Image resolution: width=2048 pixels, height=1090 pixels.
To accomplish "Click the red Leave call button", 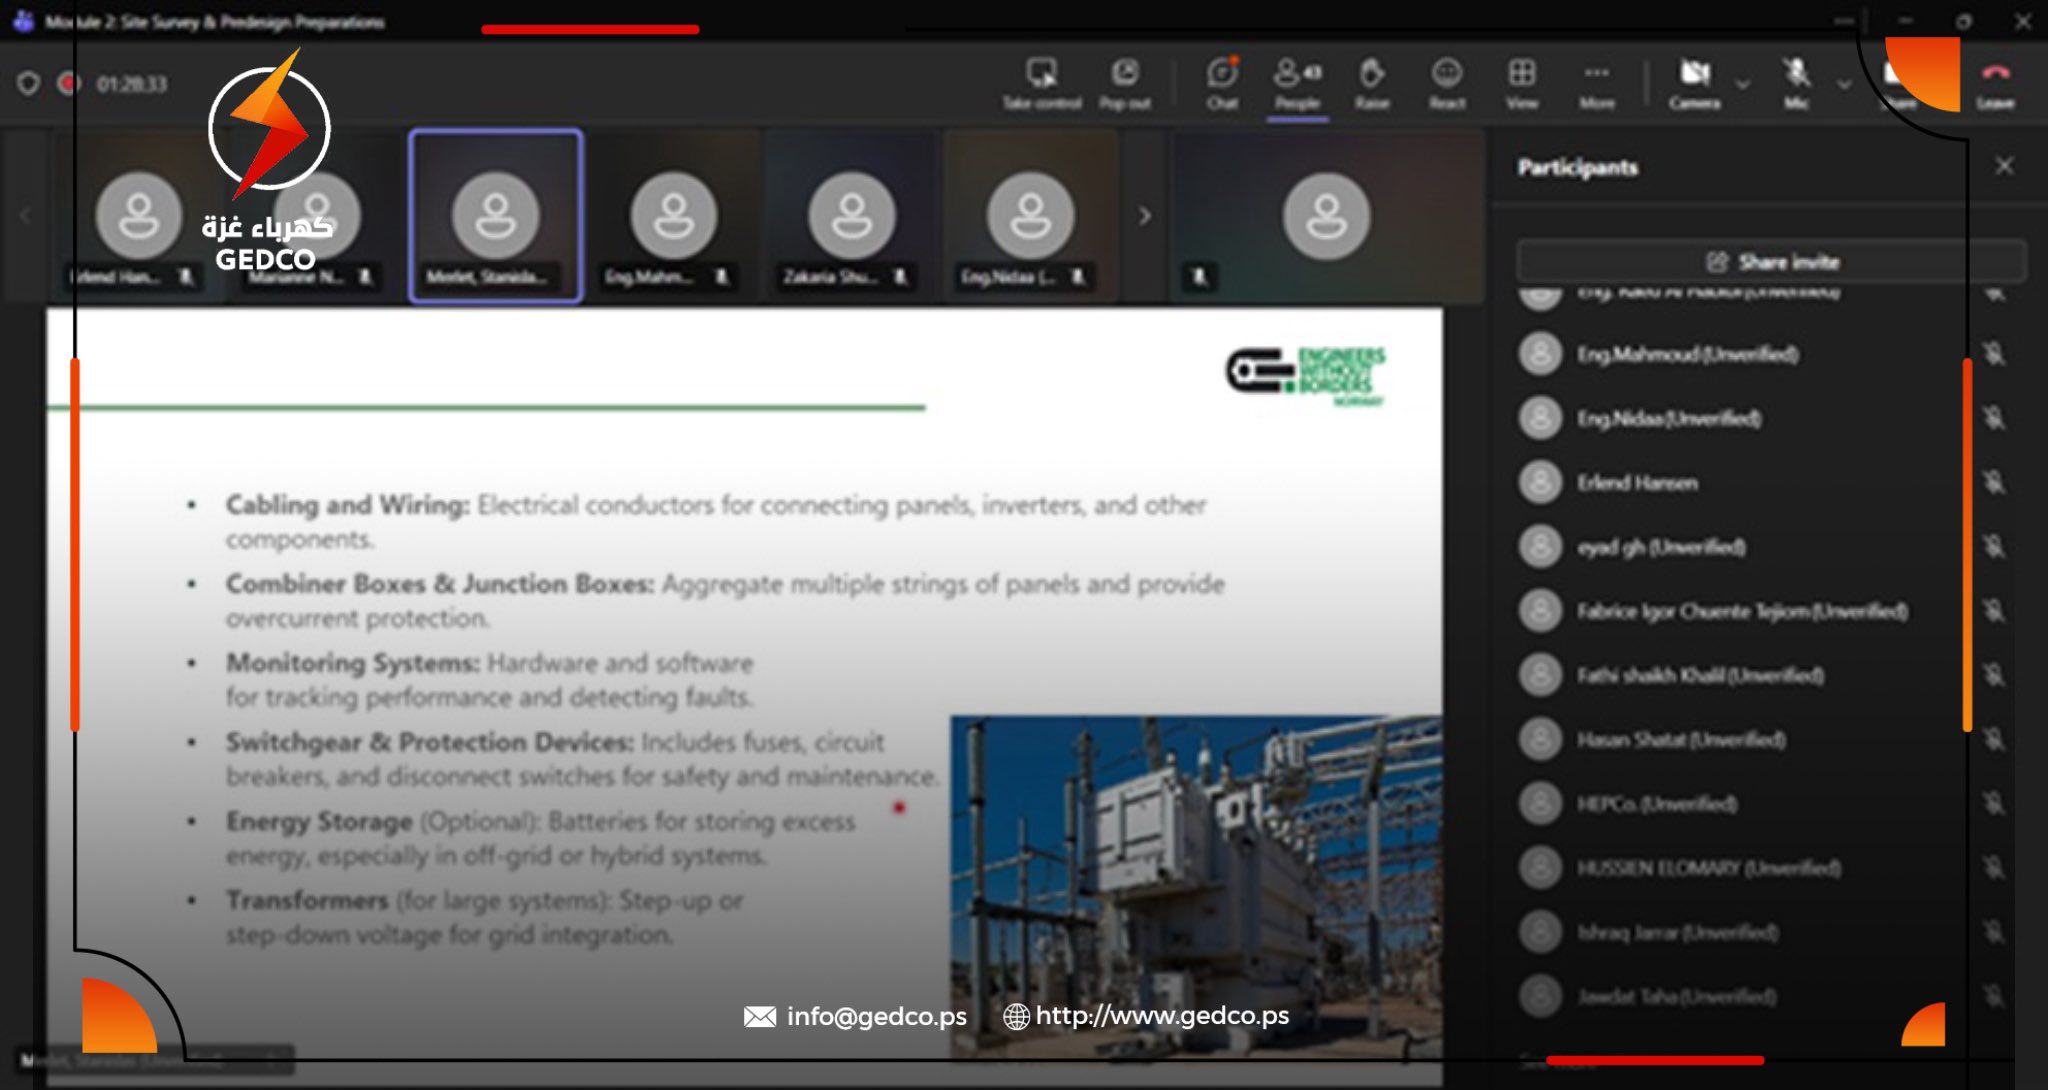I will click(1995, 74).
